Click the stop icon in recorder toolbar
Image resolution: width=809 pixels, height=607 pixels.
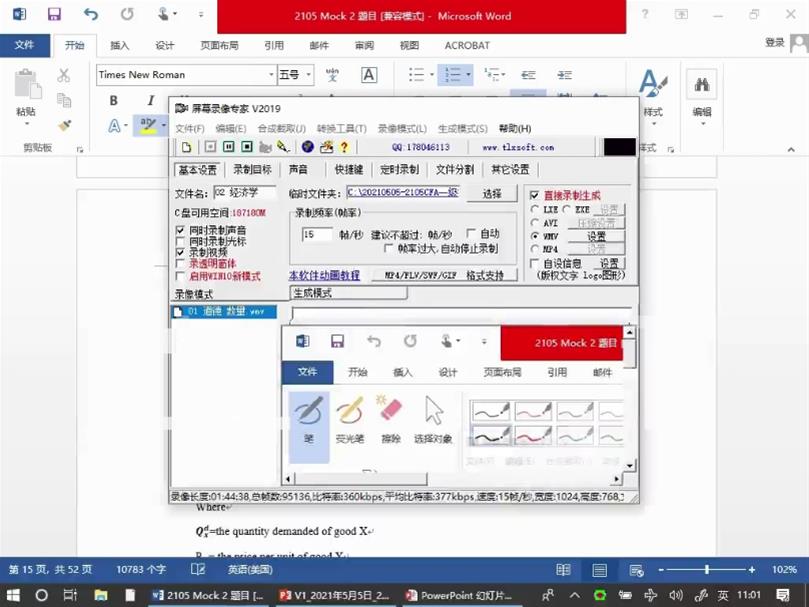[x=247, y=147]
